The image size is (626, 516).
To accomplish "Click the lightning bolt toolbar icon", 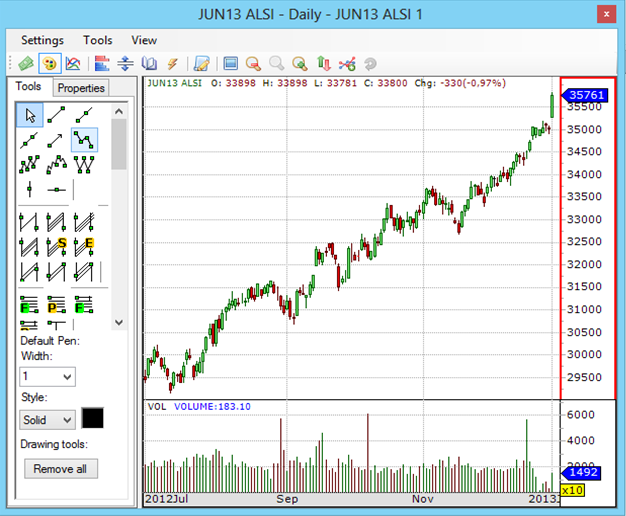I will [x=173, y=64].
